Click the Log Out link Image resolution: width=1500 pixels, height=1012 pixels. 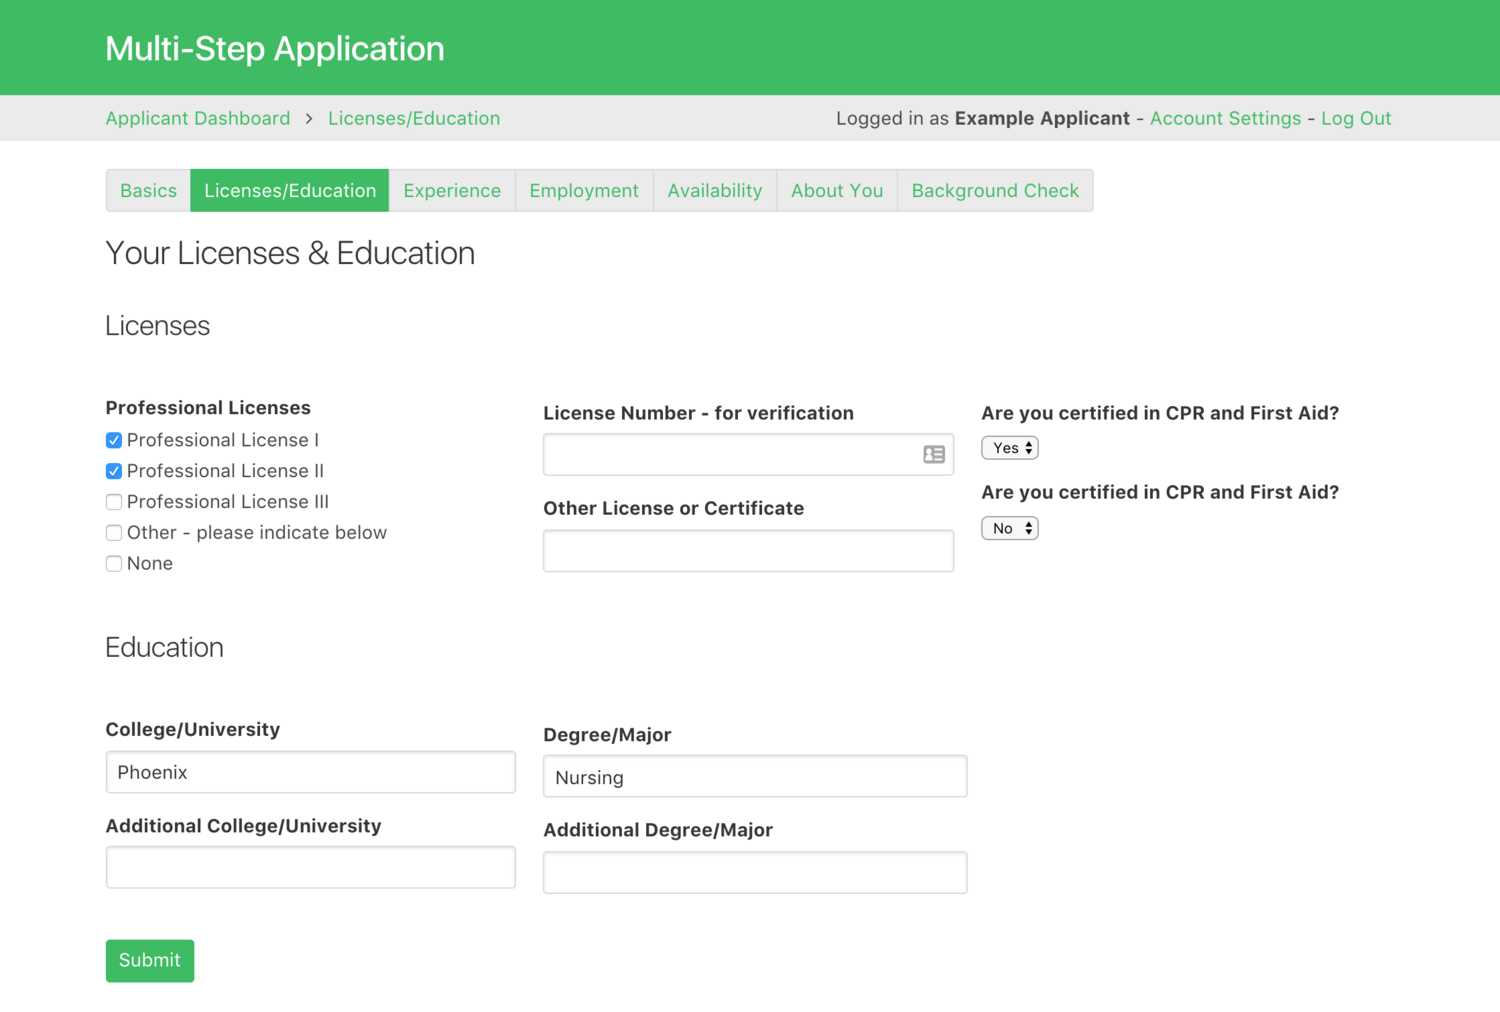(1356, 118)
